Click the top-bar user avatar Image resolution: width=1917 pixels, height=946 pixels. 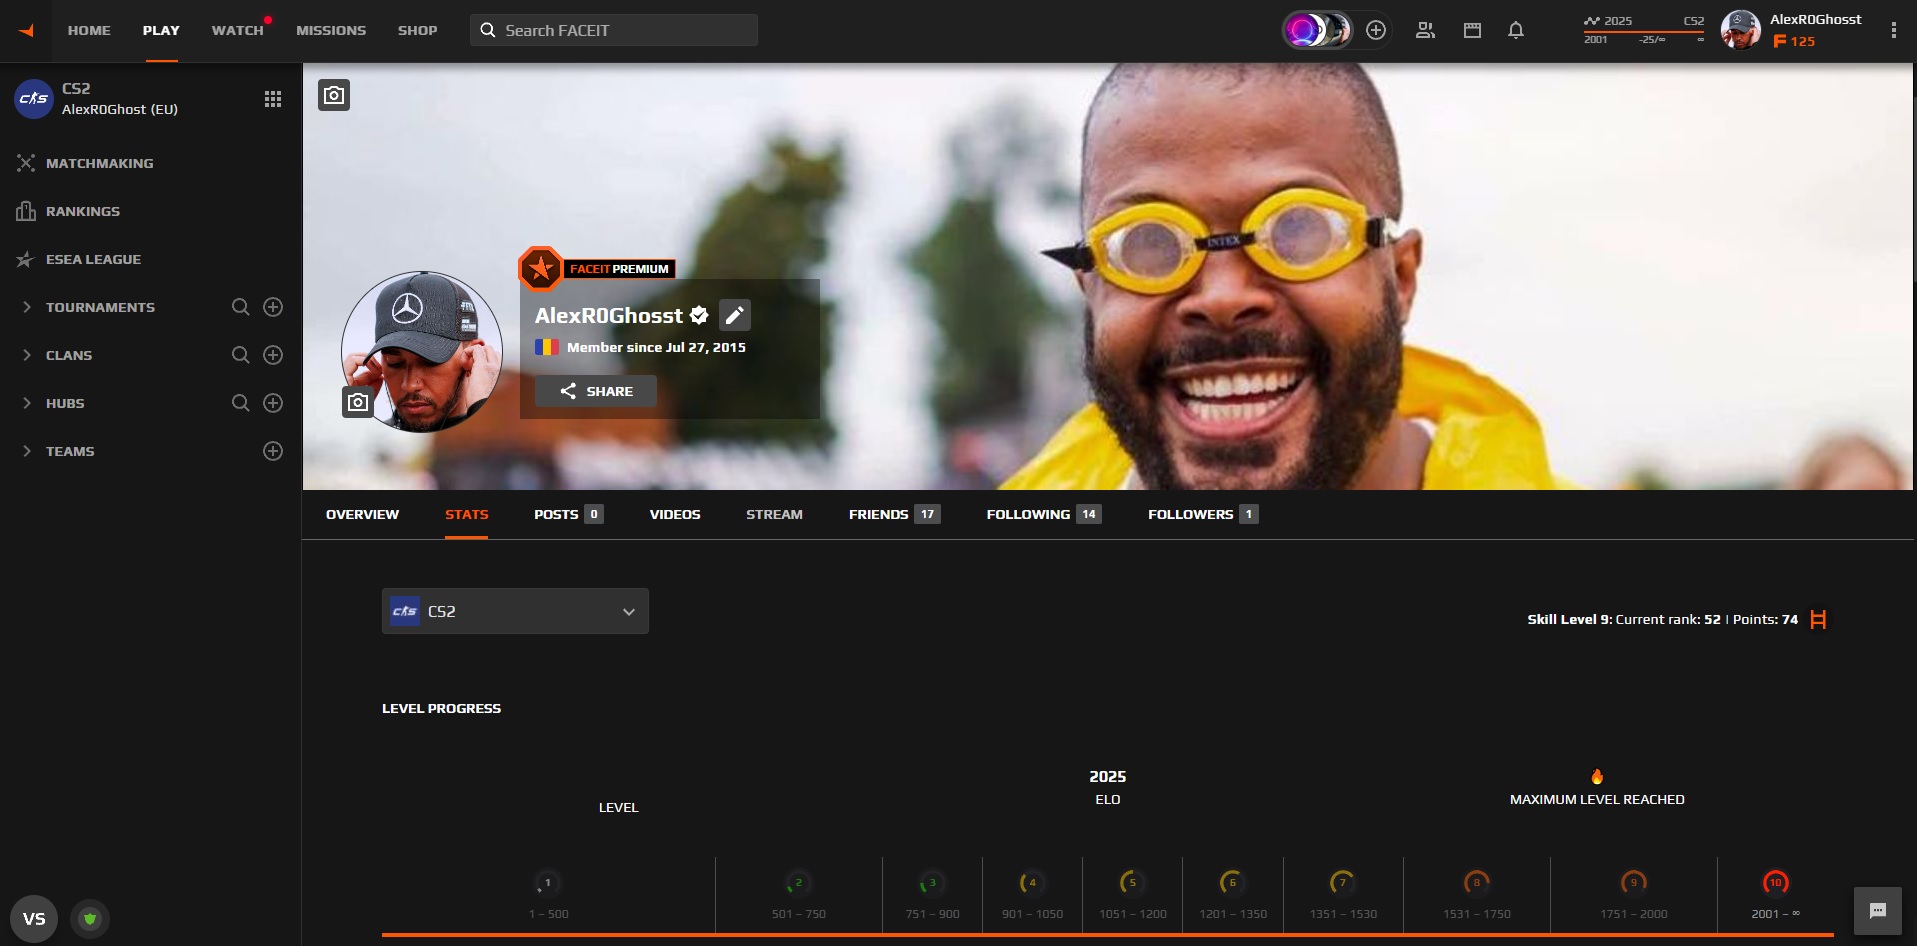point(1741,30)
